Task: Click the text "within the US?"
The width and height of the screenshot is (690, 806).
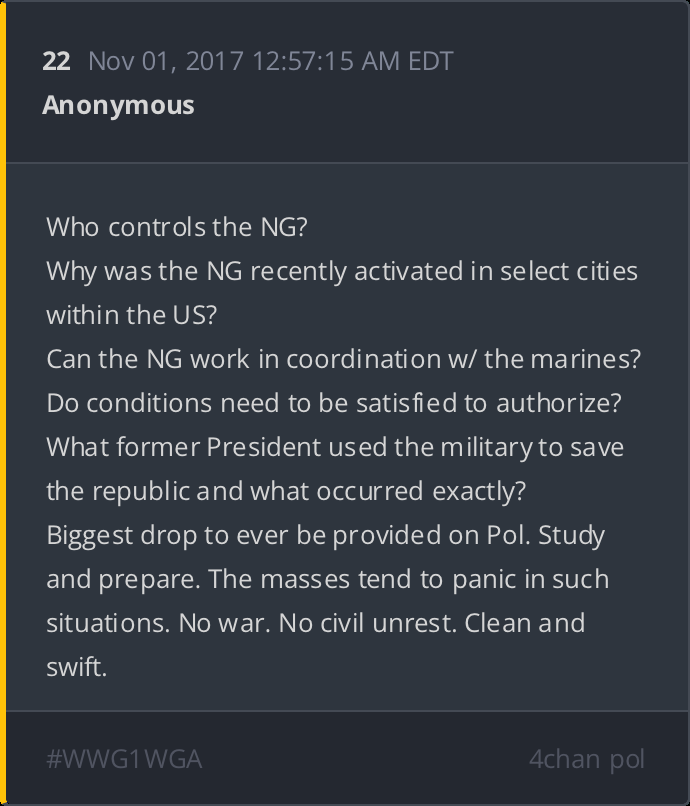Action: [131, 315]
